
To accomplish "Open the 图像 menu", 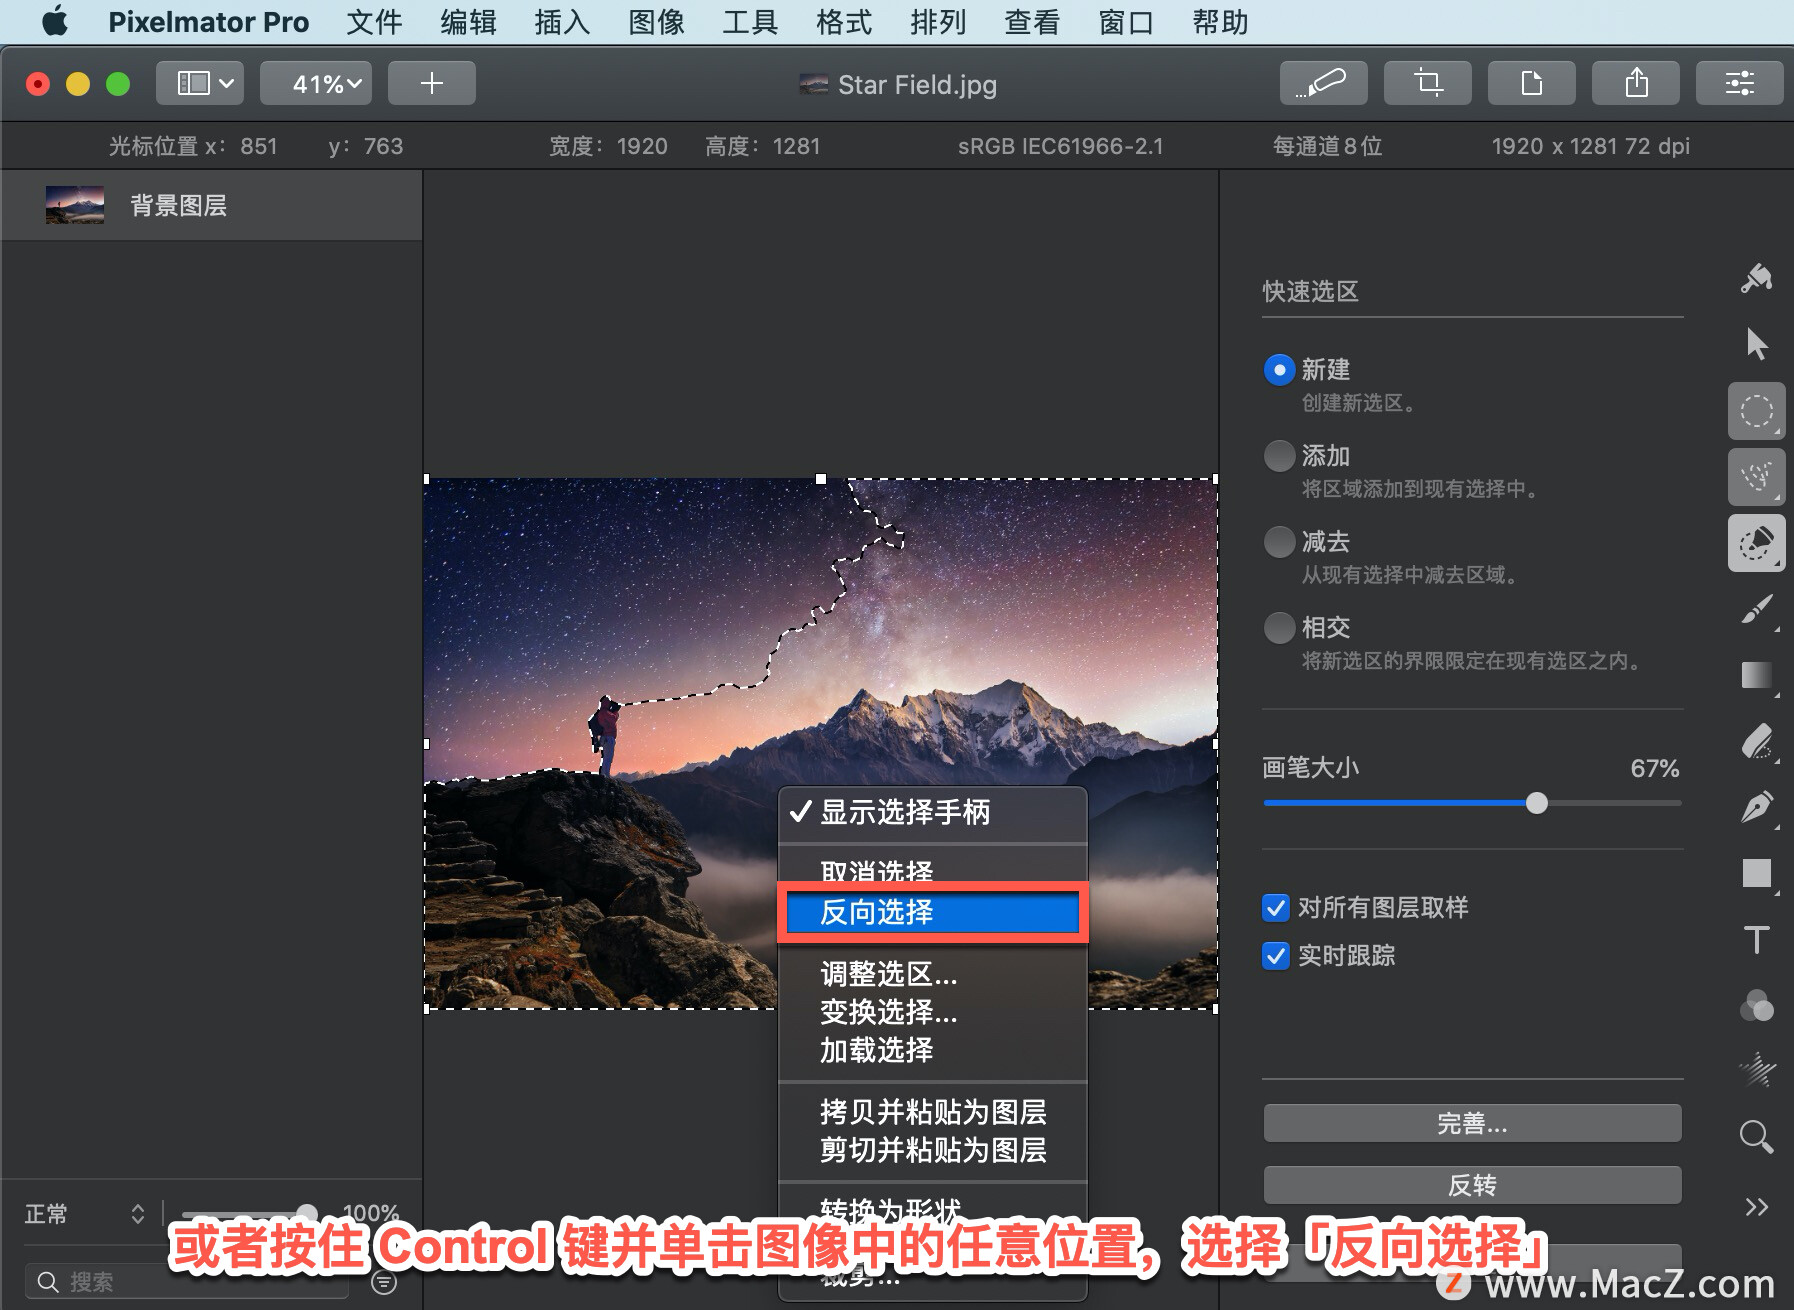I will (657, 22).
